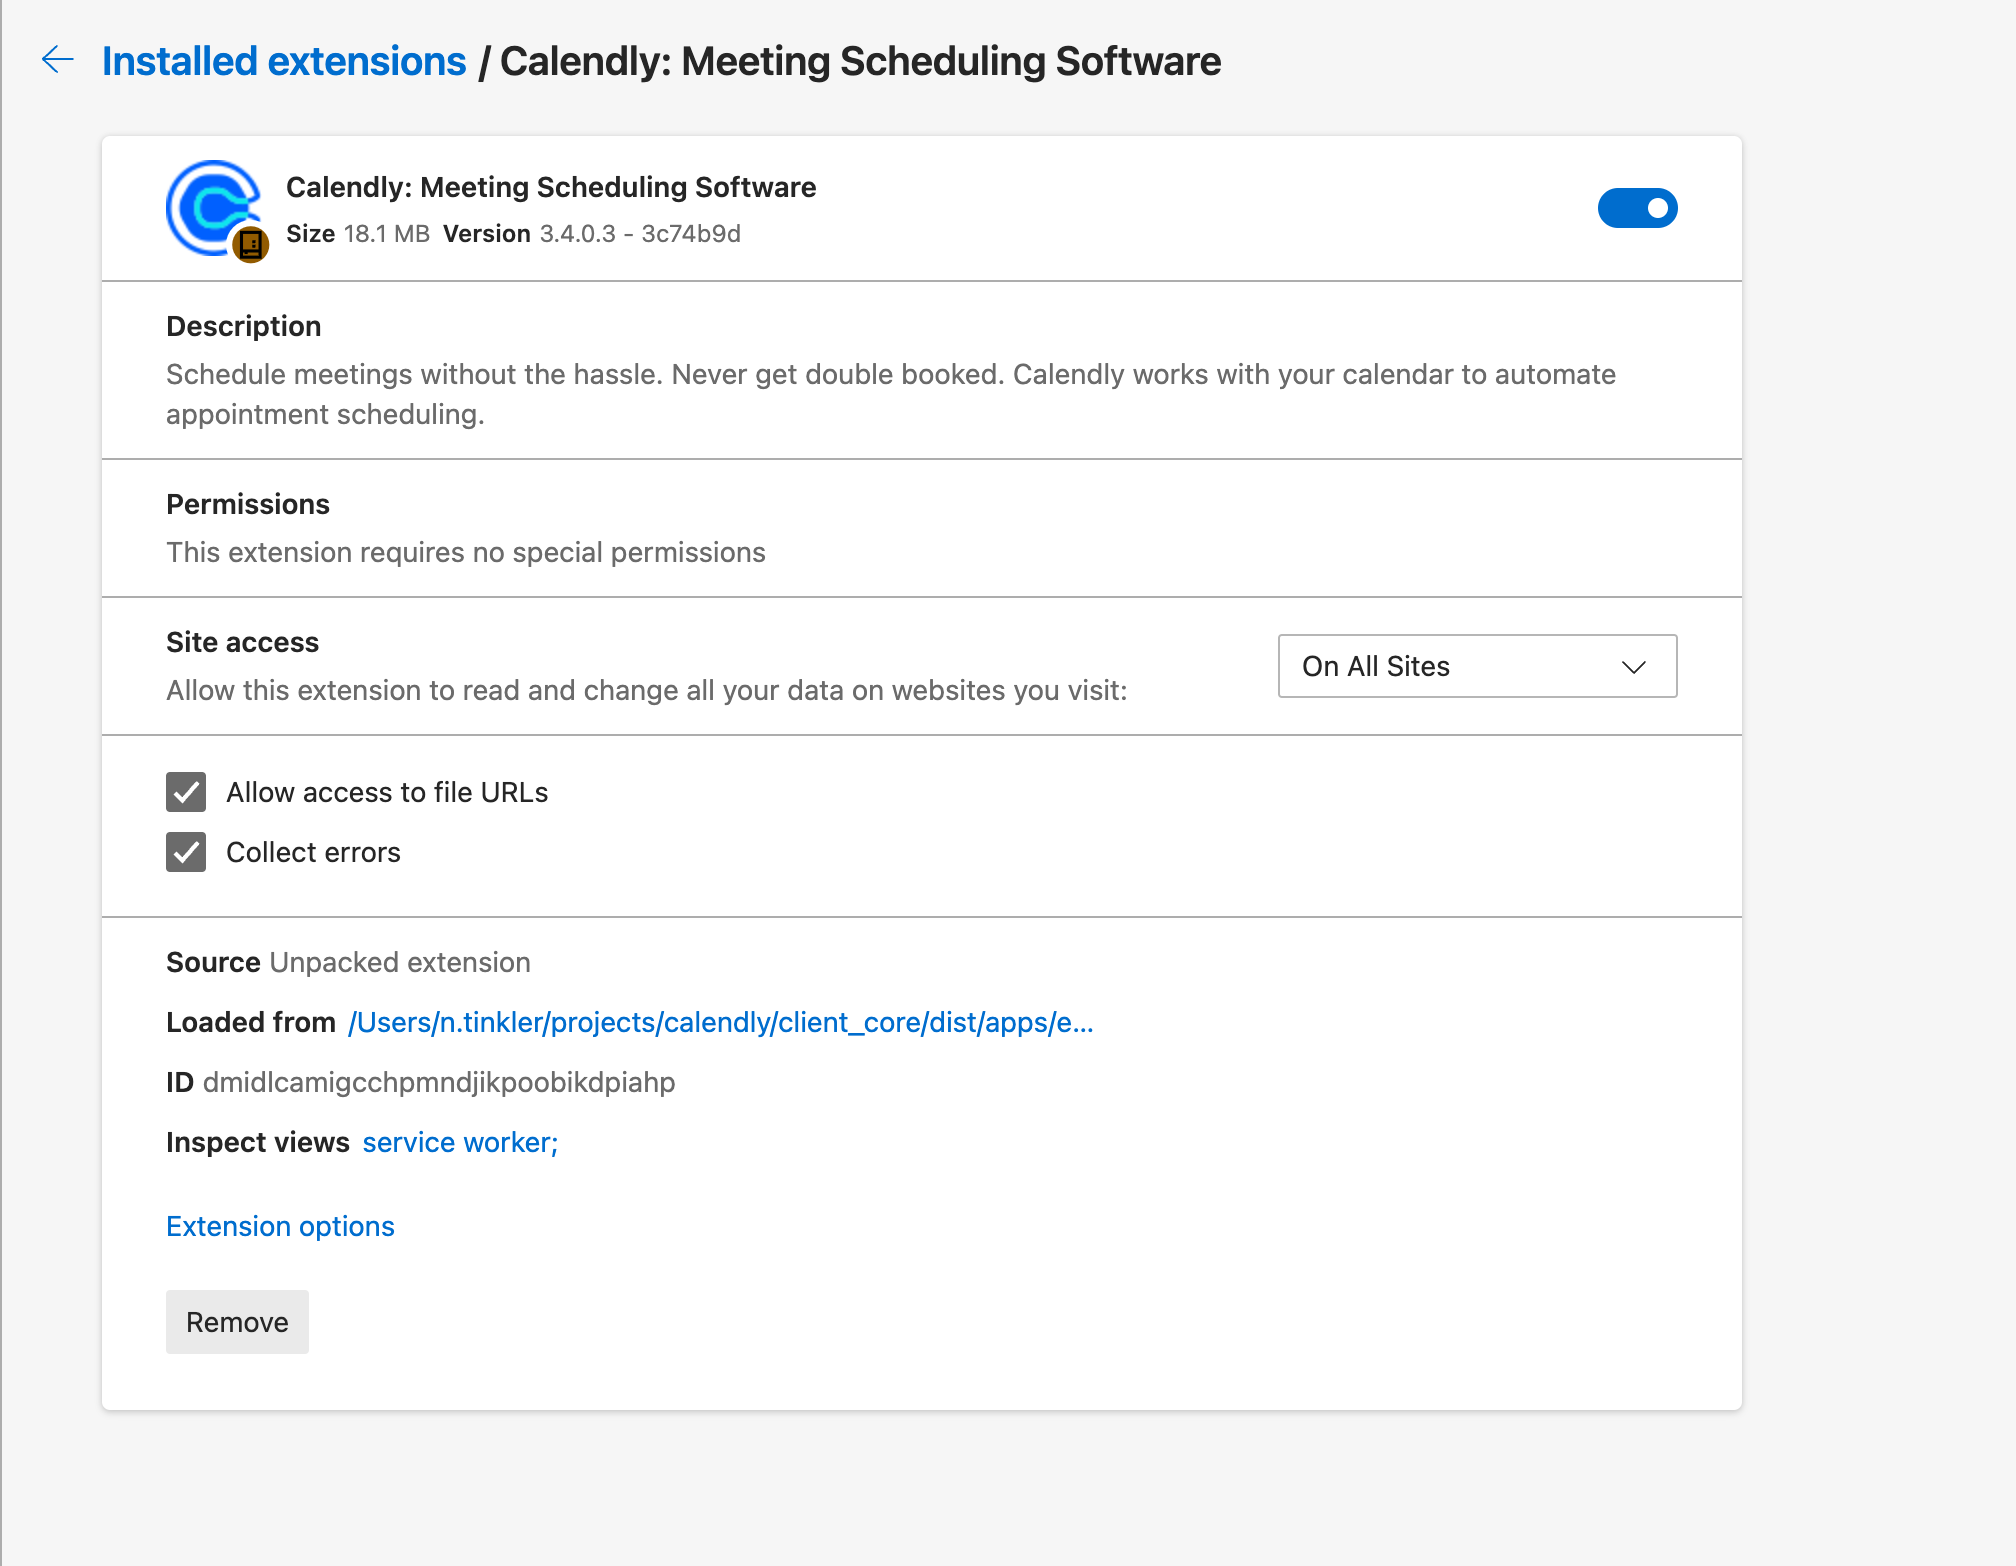Open the On All Sites dropdown
Image resolution: width=2016 pixels, height=1566 pixels.
coord(1477,666)
